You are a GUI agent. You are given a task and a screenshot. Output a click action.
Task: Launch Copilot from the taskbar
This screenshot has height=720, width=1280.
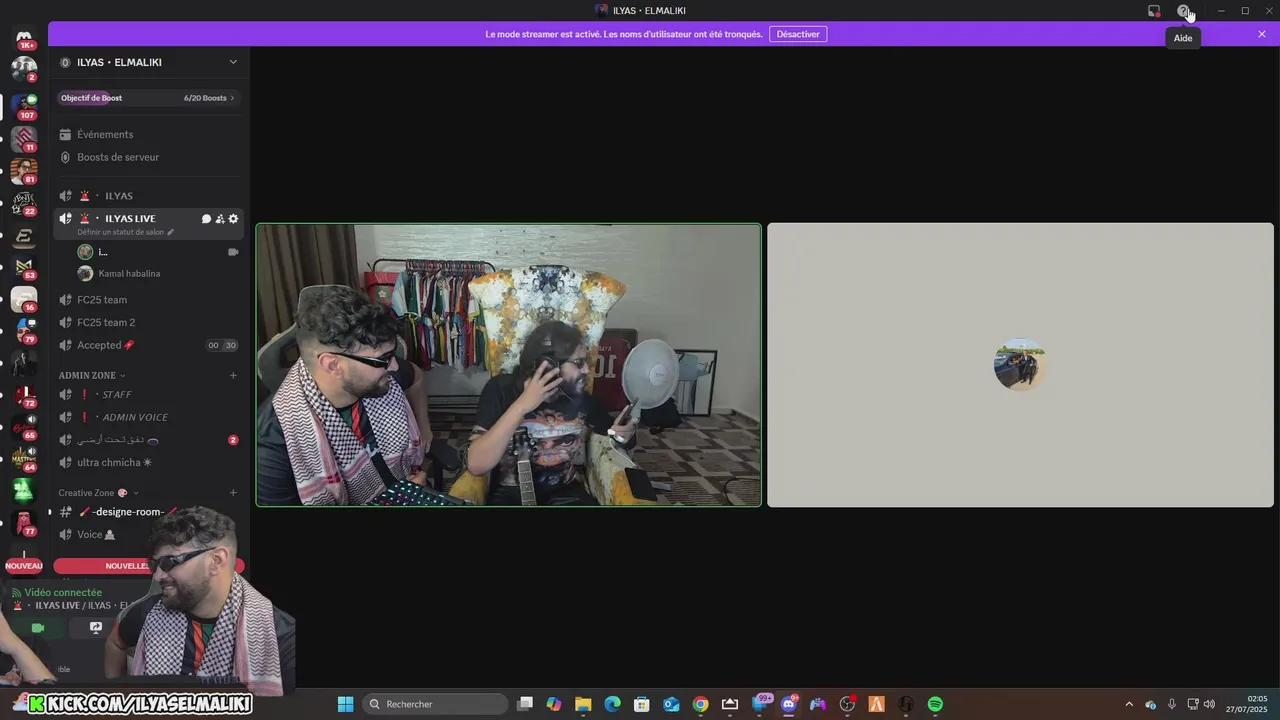point(554,704)
